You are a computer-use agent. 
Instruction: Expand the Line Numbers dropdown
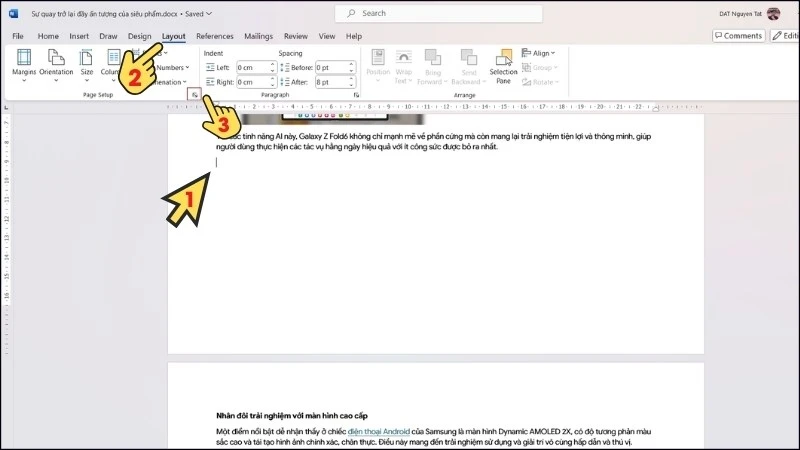tap(172, 67)
